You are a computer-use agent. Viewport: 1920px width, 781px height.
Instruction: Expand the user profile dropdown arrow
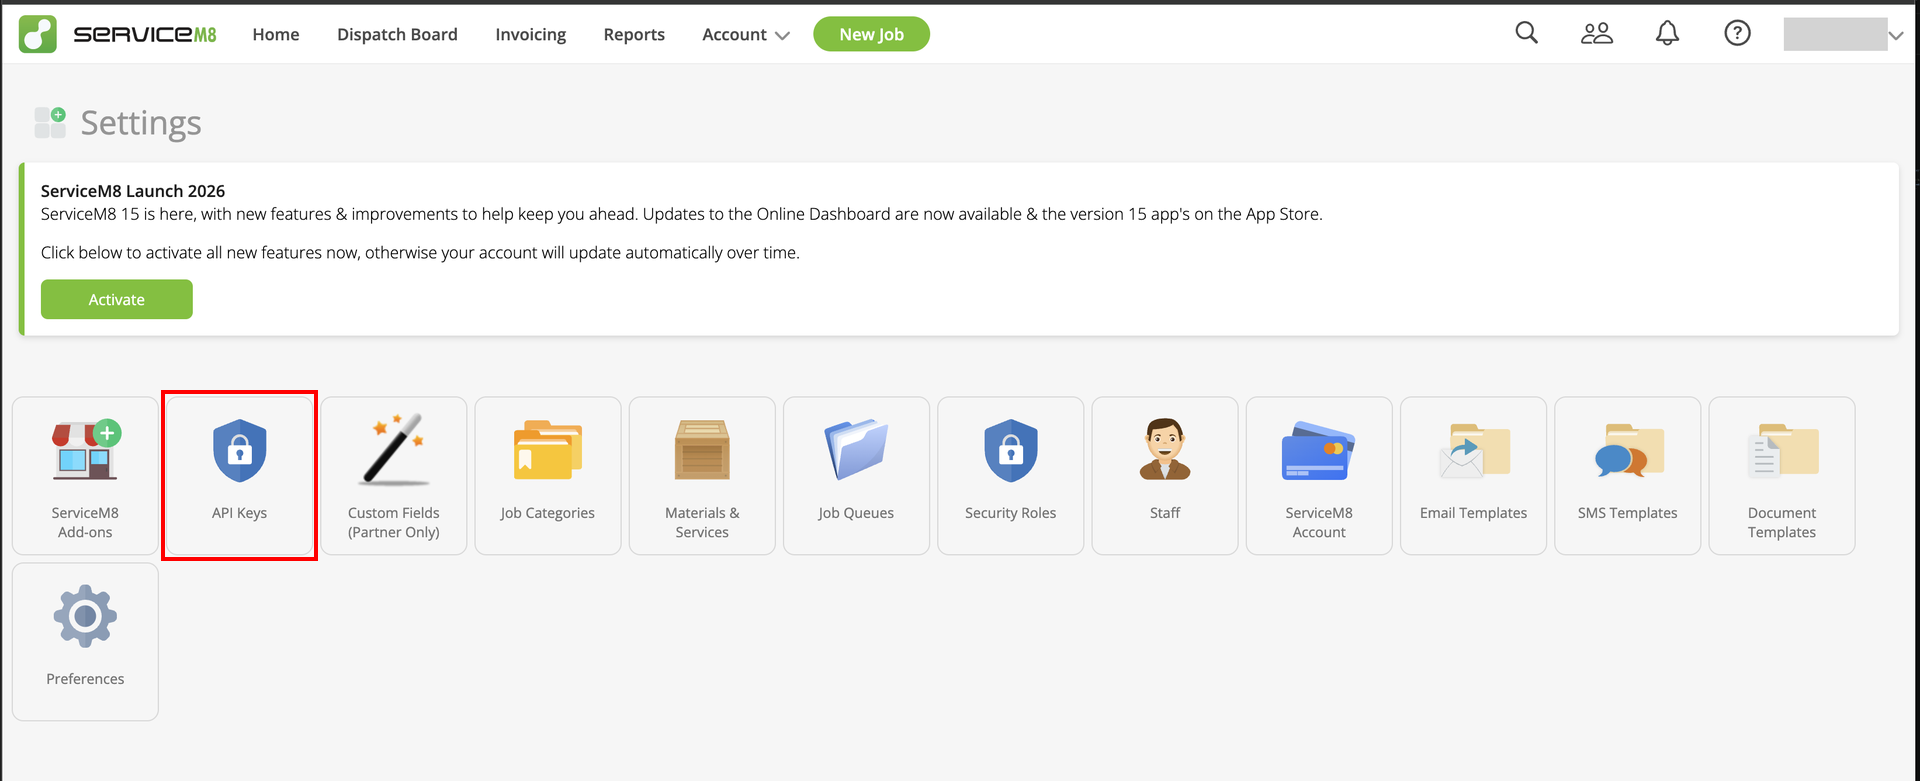(x=1896, y=35)
